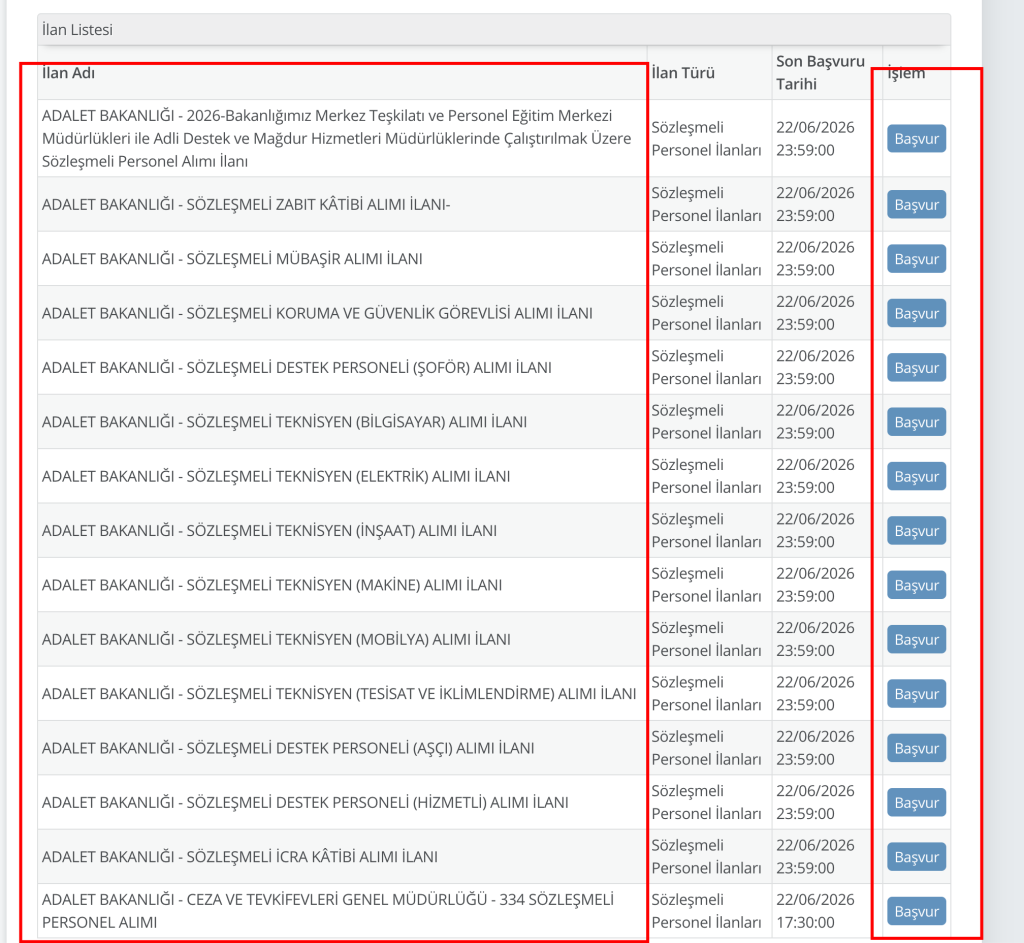Click Başvur for DESTEK PERSONELİ (HİZMETLİ)
Image resolution: width=1024 pixels, height=943 pixels.
click(x=916, y=802)
